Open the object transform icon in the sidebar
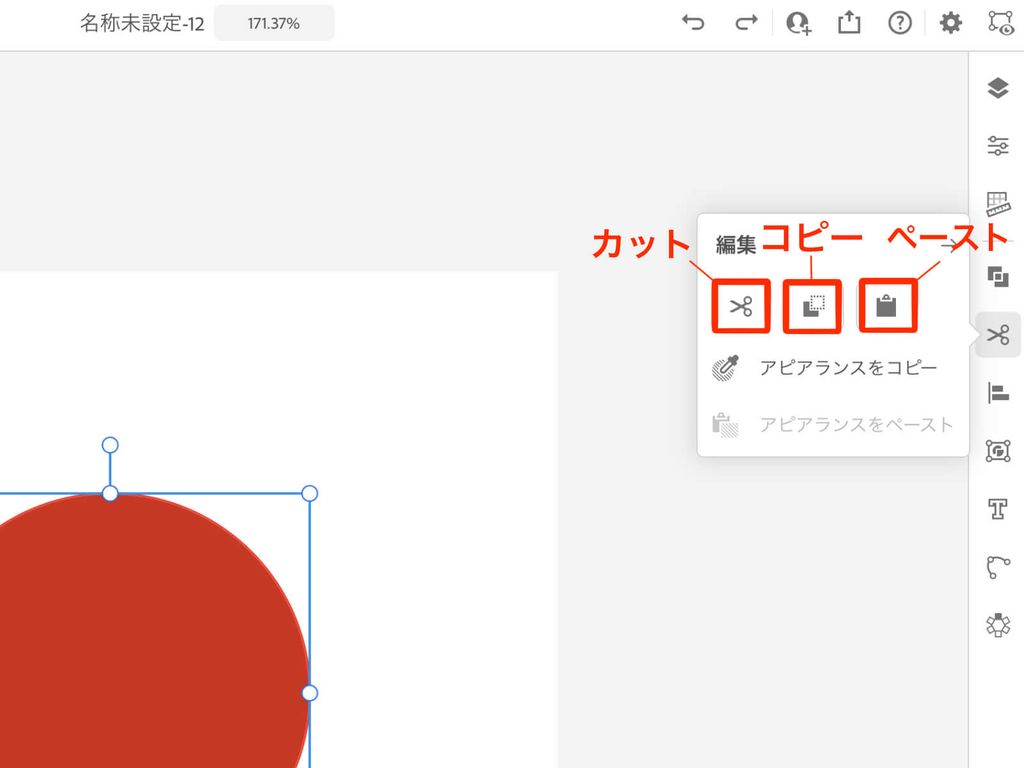 click(x=998, y=451)
